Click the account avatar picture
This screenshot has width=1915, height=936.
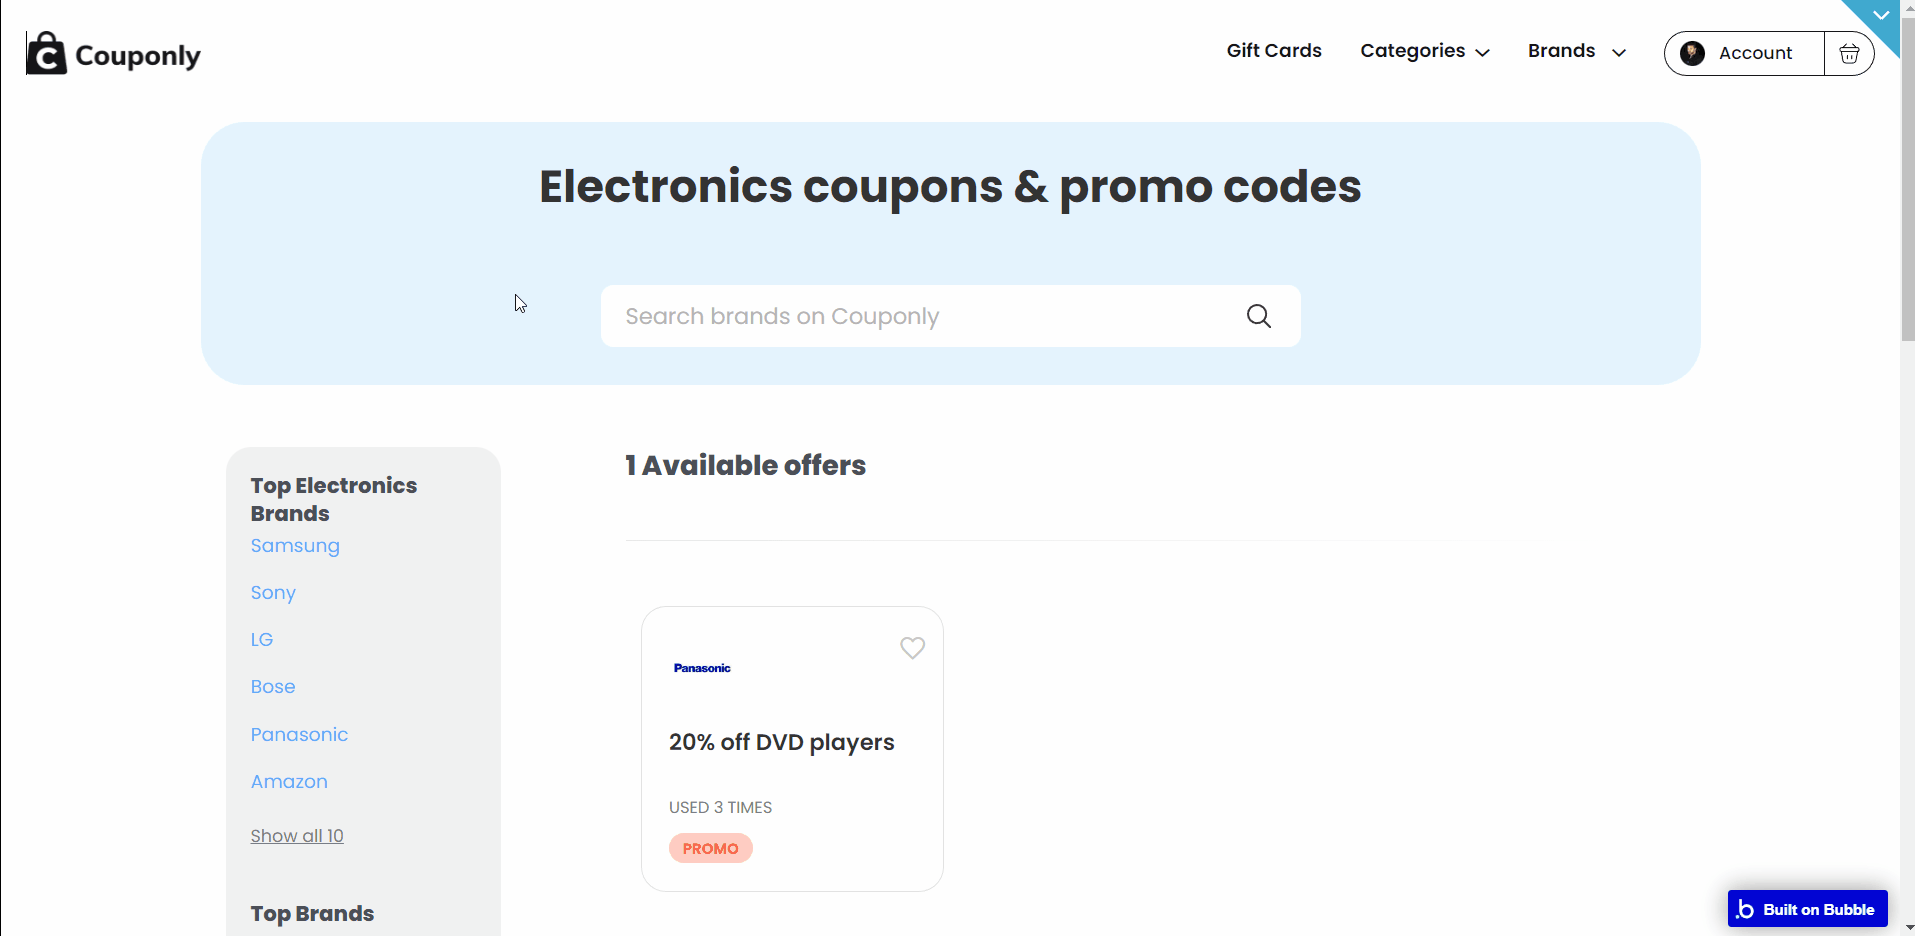pyautogui.click(x=1692, y=53)
